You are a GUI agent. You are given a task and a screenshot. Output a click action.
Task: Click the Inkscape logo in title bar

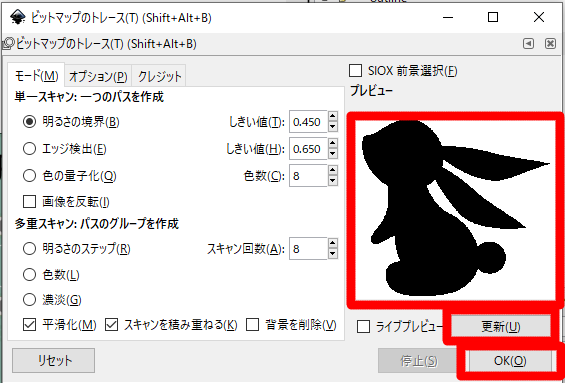click(x=18, y=17)
